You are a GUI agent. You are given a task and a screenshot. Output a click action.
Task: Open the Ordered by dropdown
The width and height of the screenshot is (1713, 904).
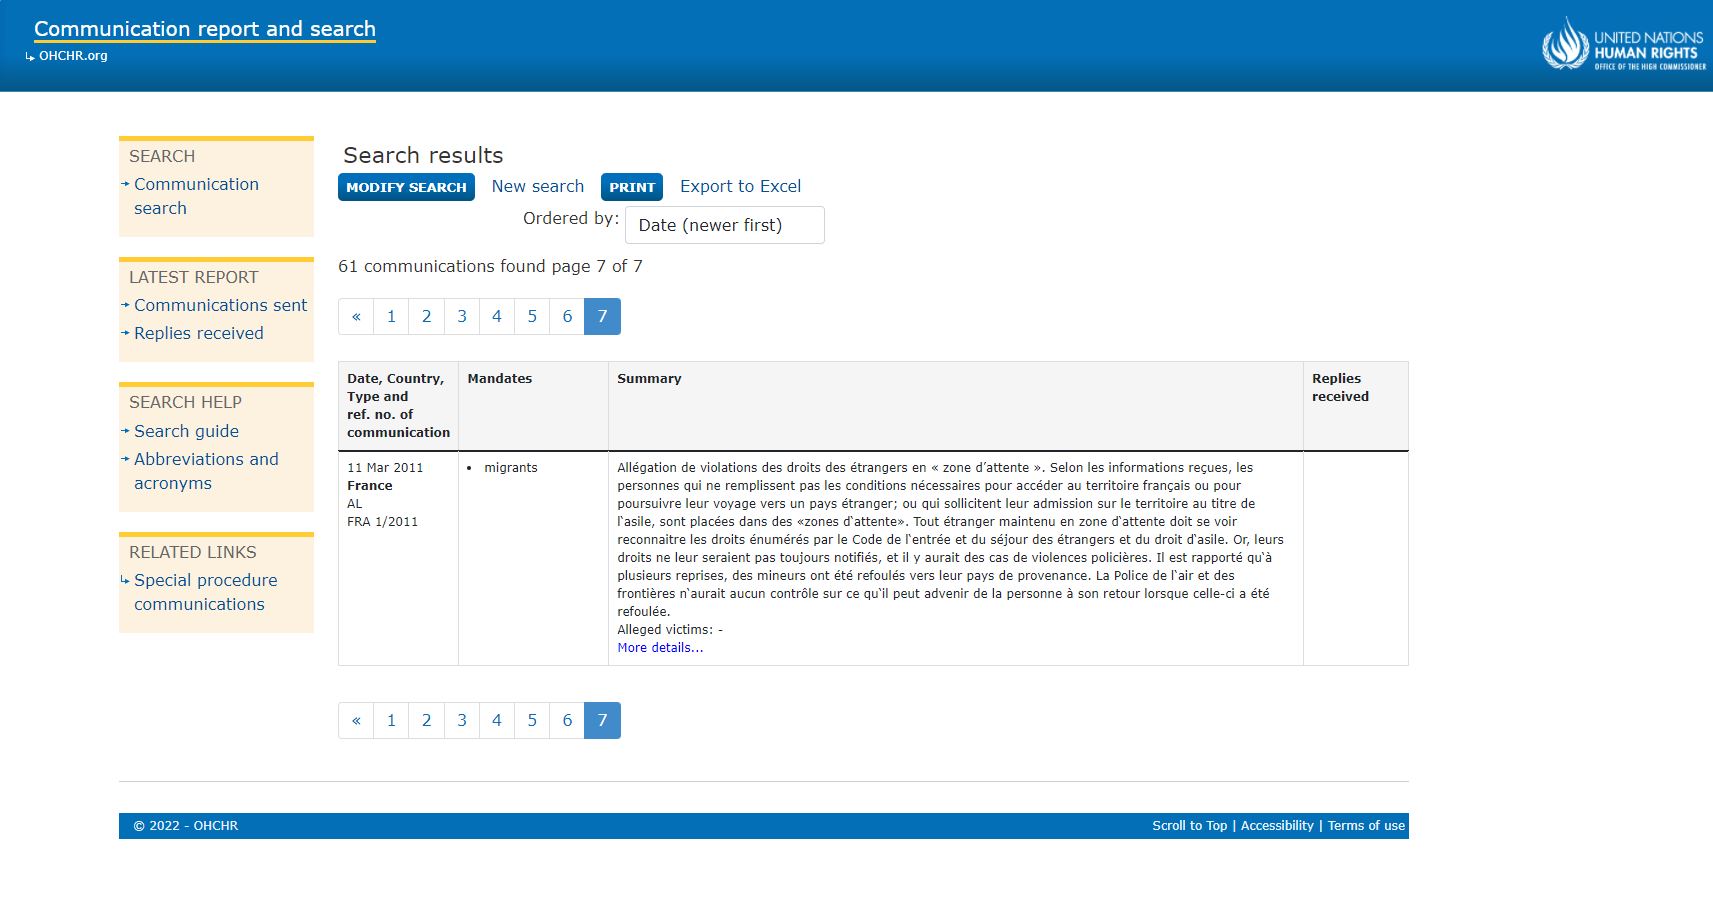point(724,225)
